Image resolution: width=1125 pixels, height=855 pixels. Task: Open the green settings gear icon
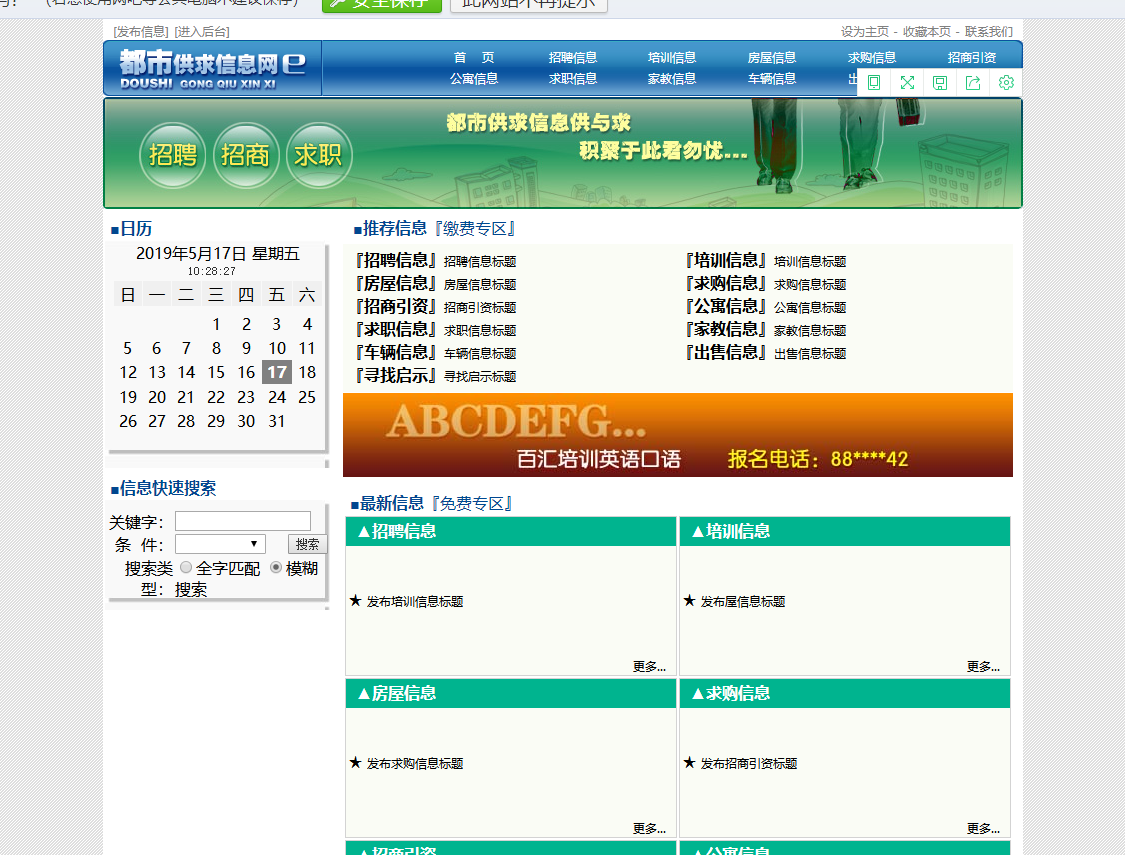click(1006, 82)
